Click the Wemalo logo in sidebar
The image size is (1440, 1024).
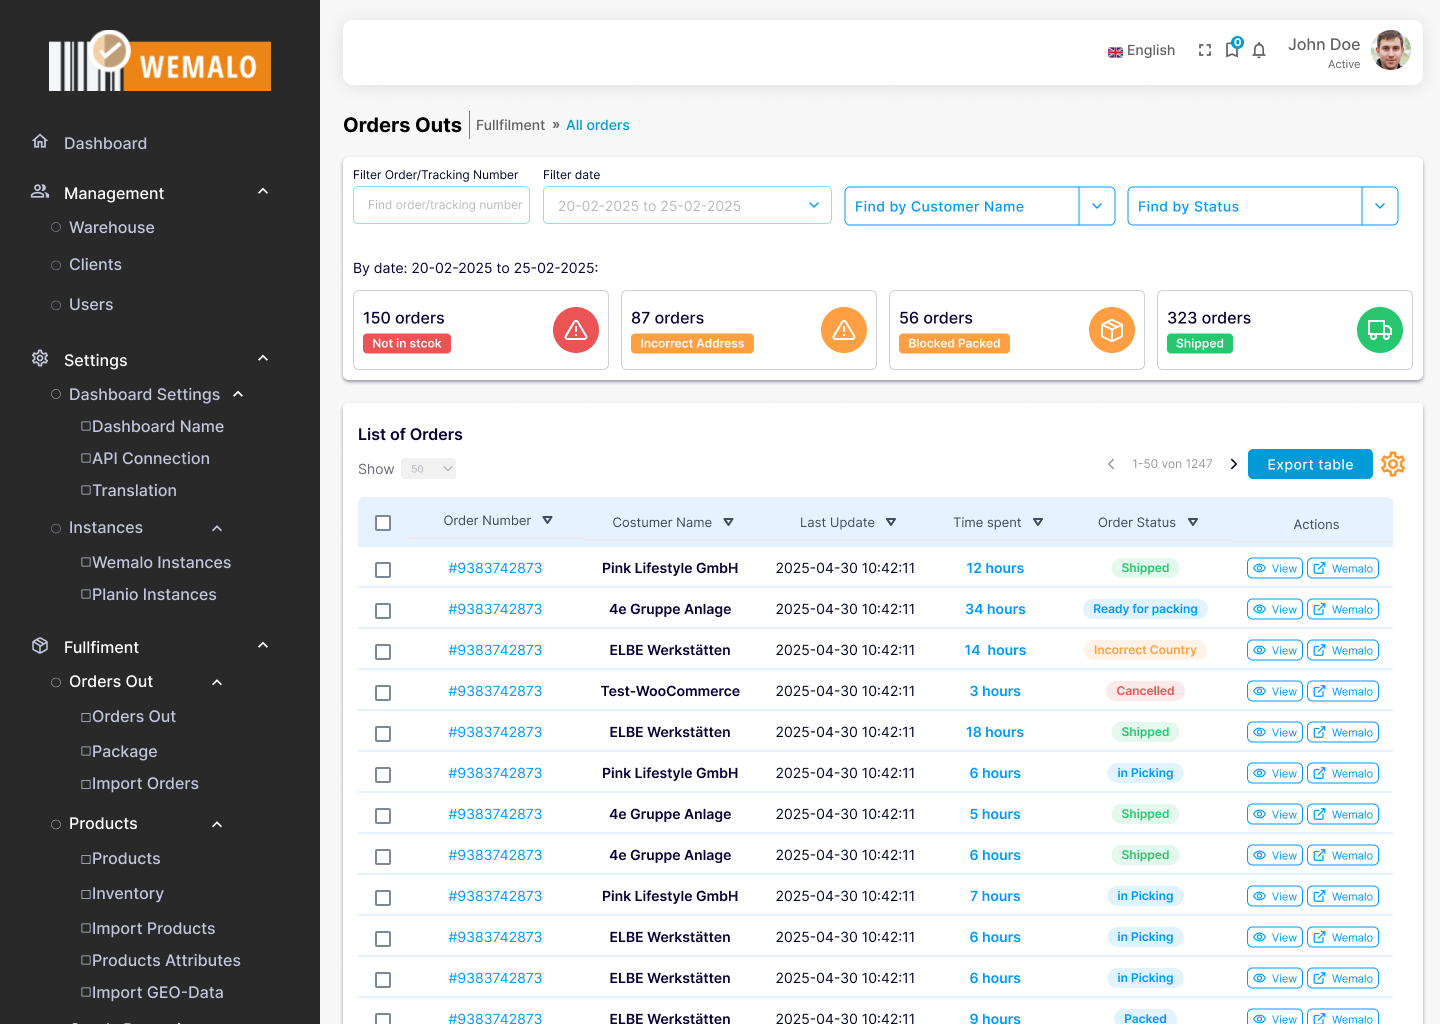click(159, 63)
